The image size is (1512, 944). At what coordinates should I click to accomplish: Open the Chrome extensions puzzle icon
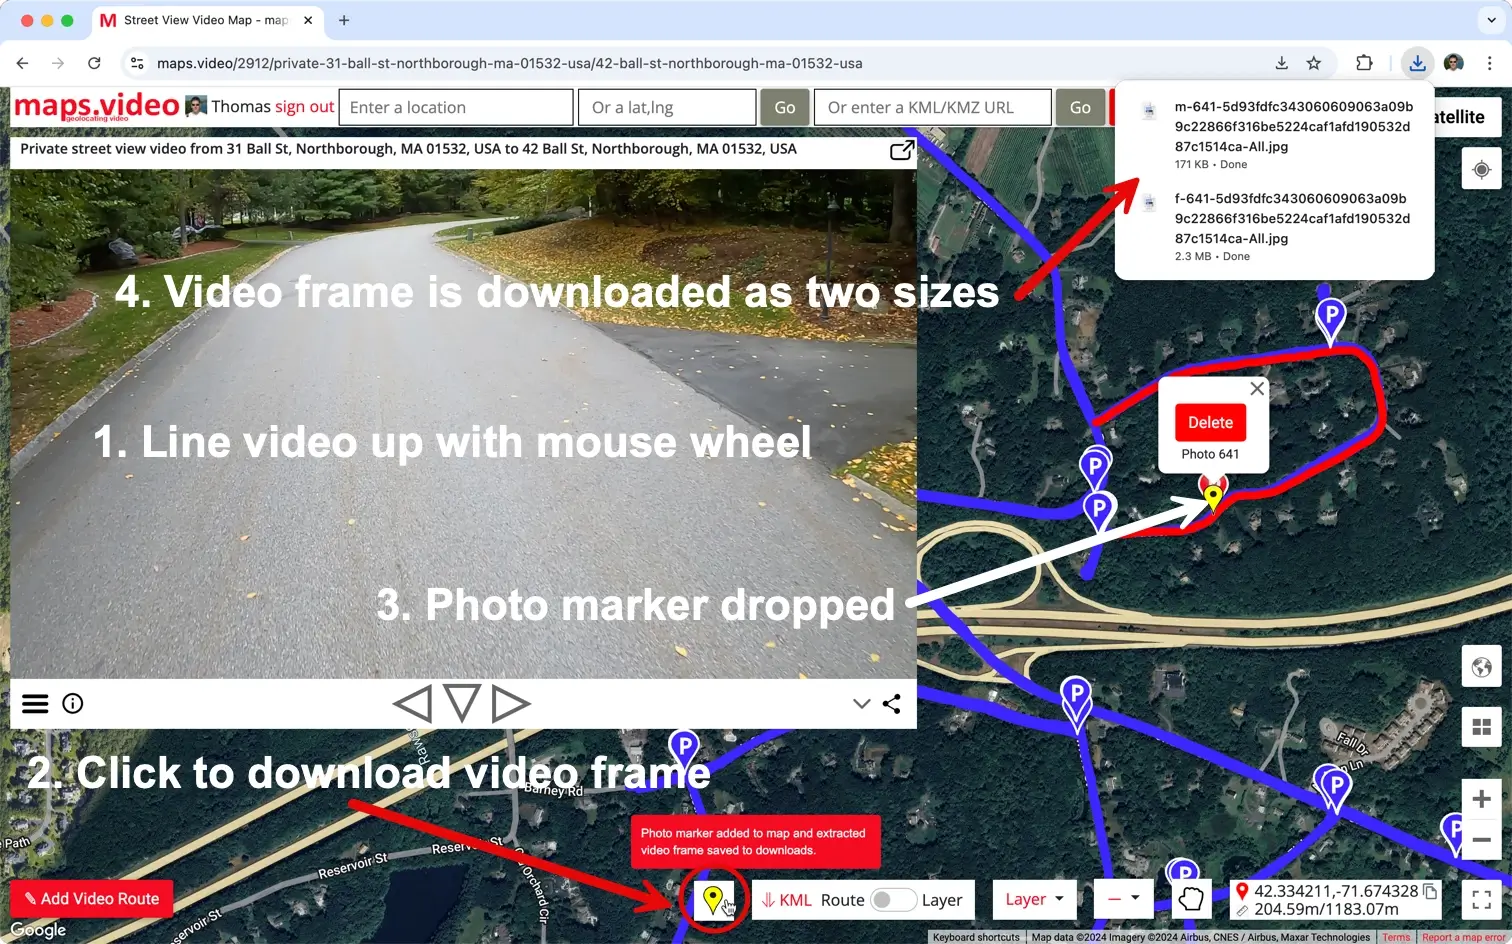(x=1364, y=63)
